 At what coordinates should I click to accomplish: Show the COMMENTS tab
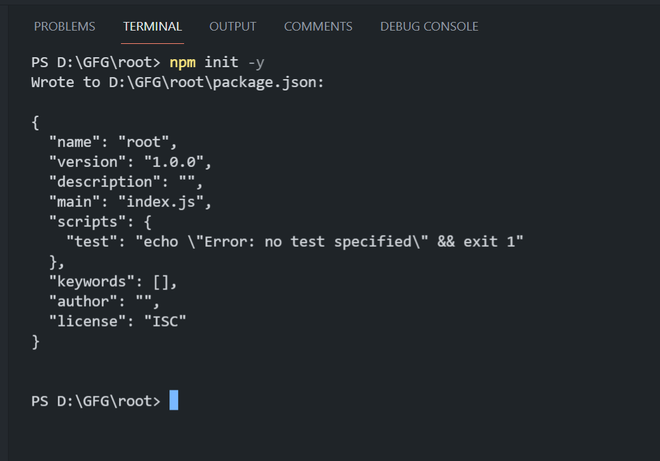pos(318,26)
